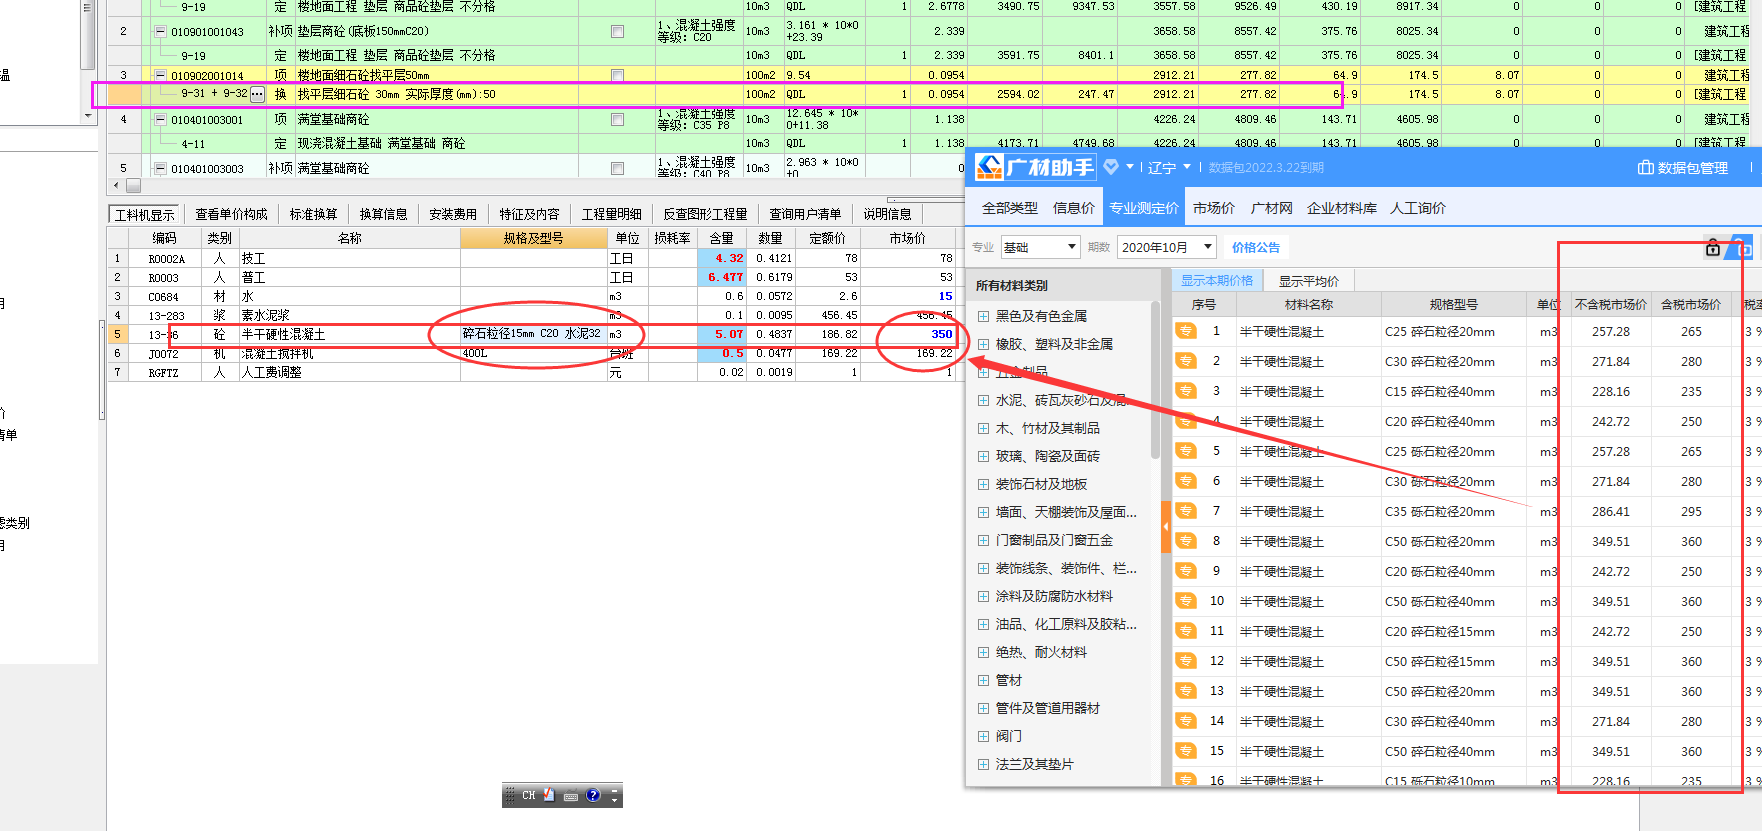
Task: Click orange 专 icon in material row 3
Action: (x=1186, y=391)
